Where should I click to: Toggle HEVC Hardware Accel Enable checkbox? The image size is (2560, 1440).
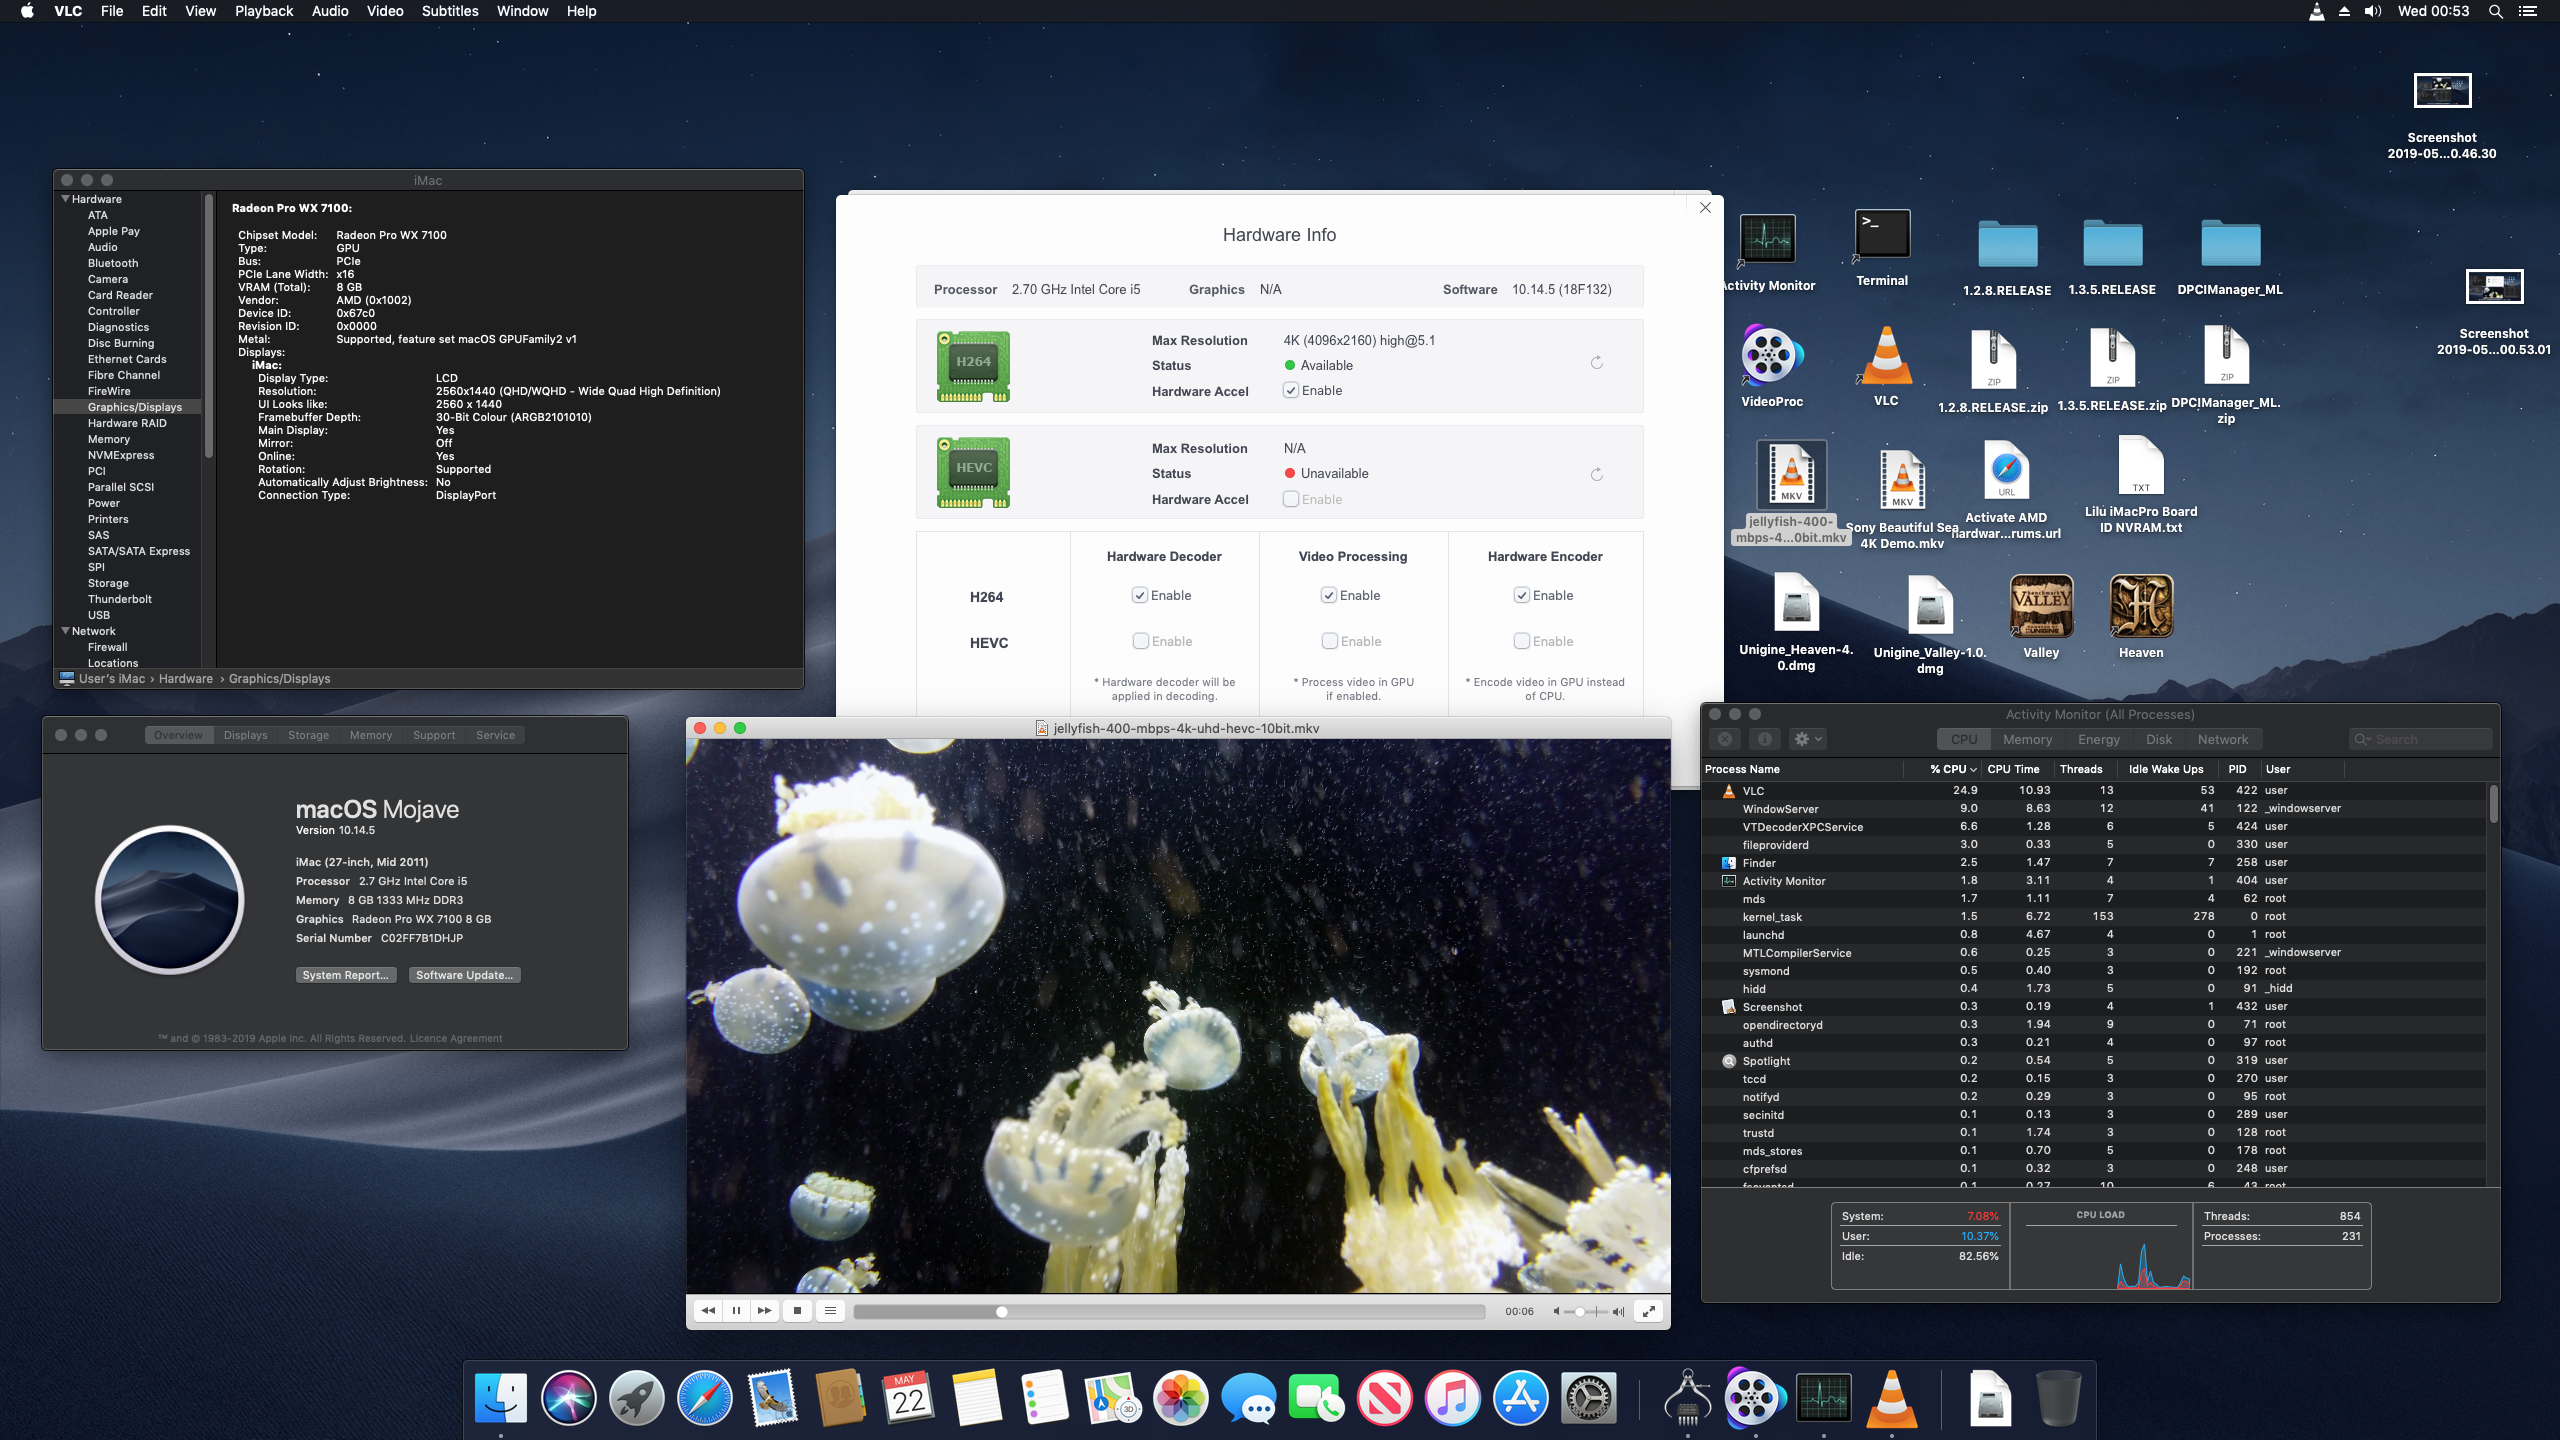[1291, 499]
